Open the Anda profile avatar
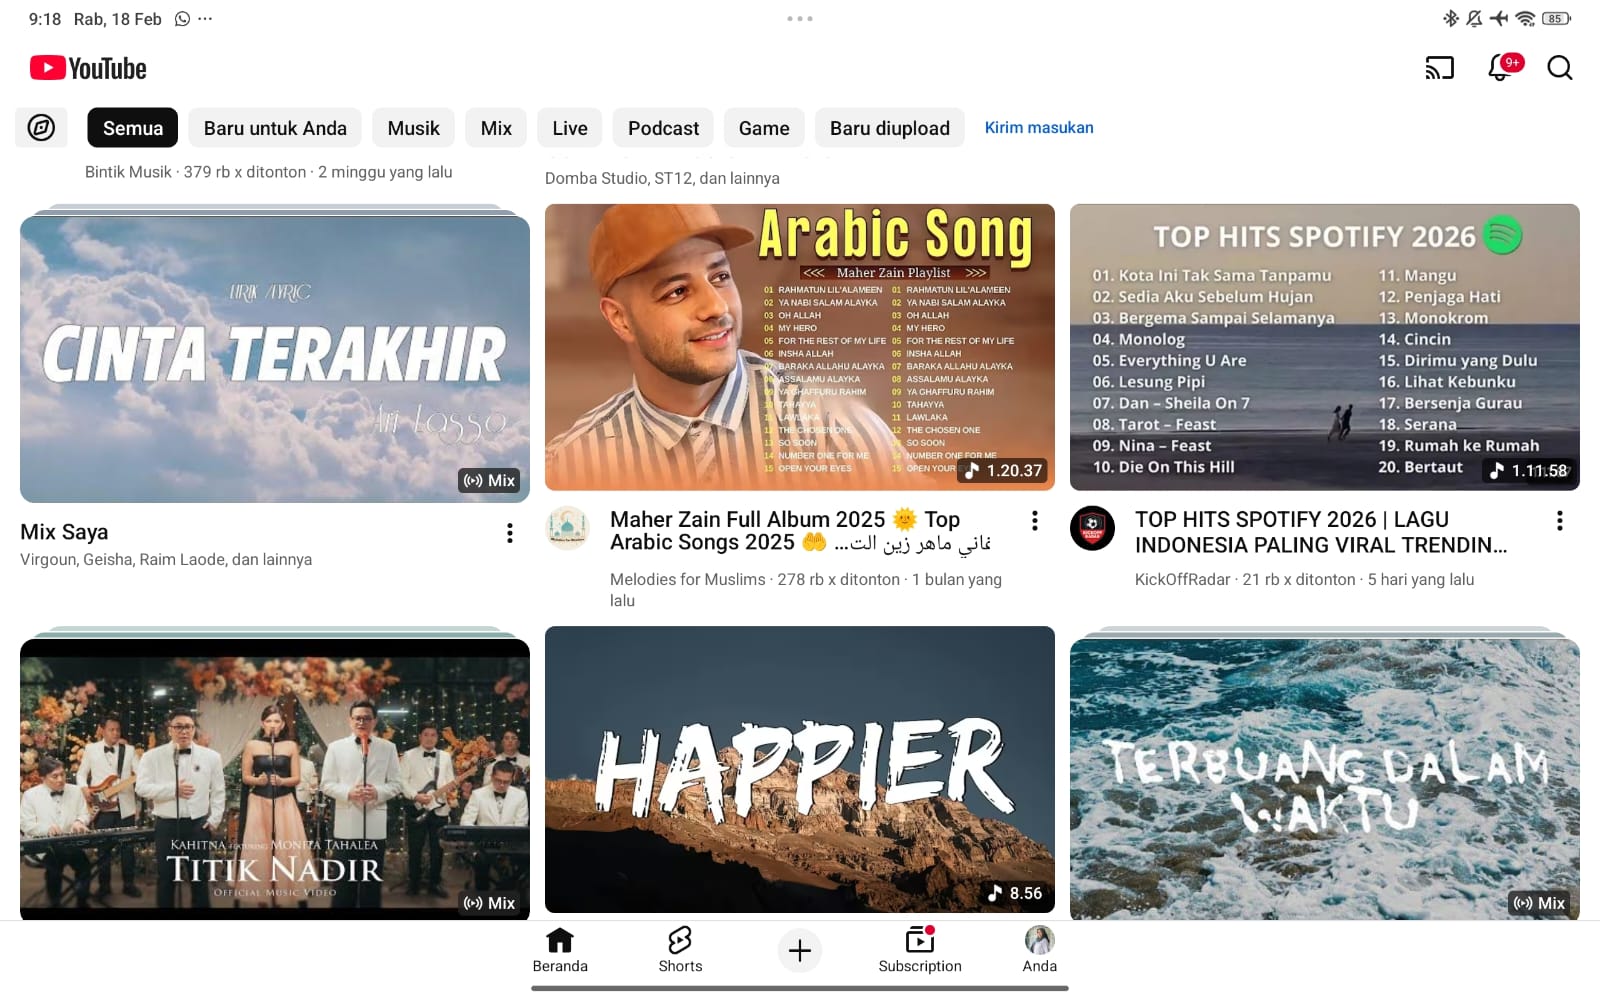1600x1000 pixels. pos(1039,949)
